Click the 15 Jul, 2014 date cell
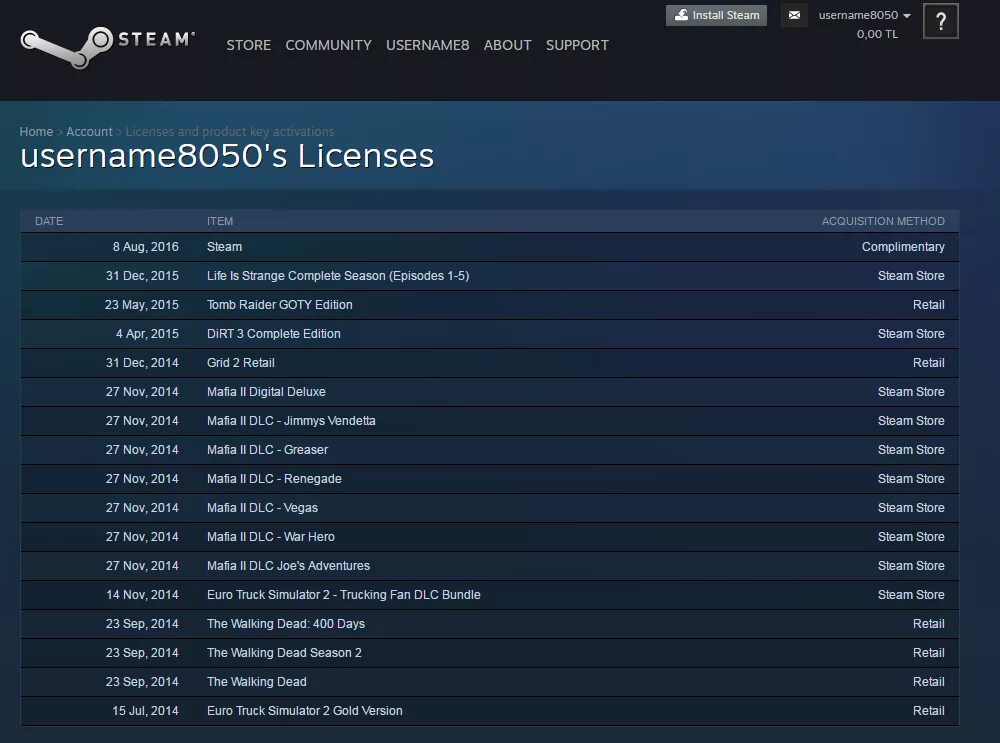The width and height of the screenshot is (1000, 743). (145, 711)
